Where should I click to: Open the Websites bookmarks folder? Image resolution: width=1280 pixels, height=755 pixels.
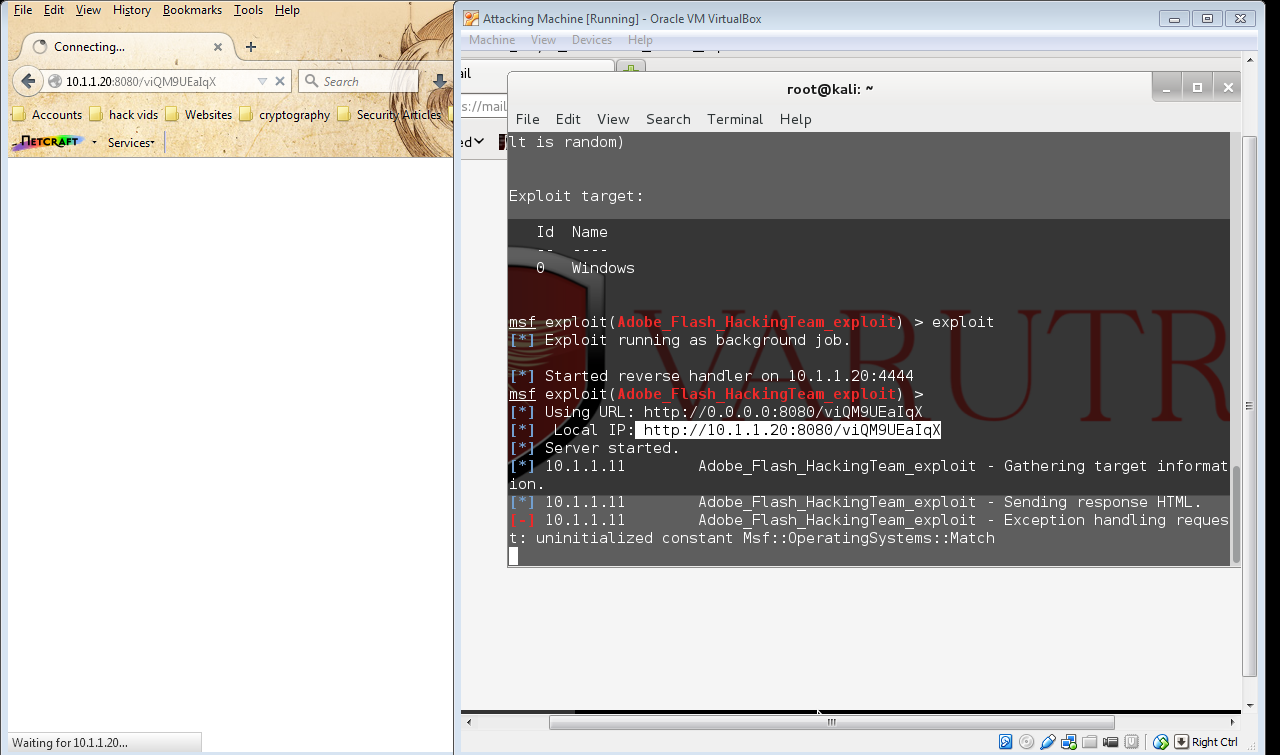point(198,115)
